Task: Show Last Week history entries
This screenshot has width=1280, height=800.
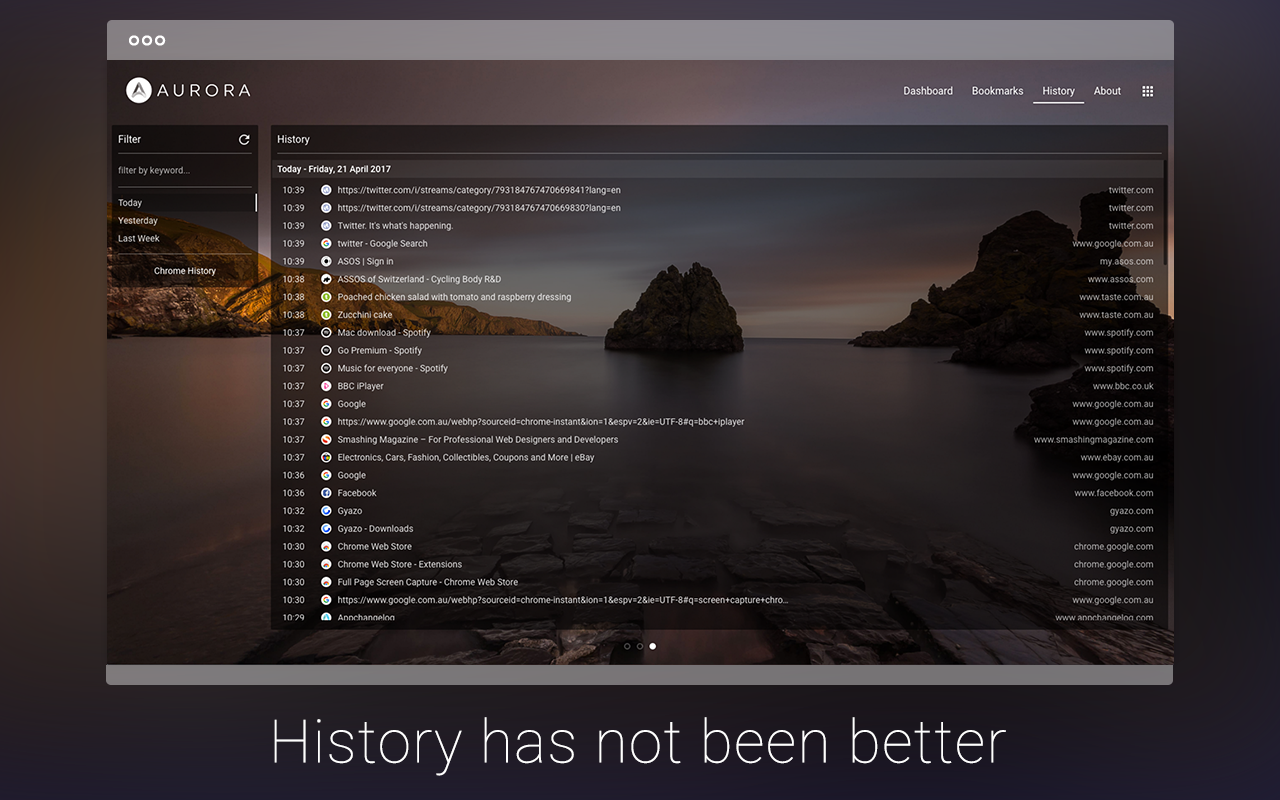Action: [138, 238]
